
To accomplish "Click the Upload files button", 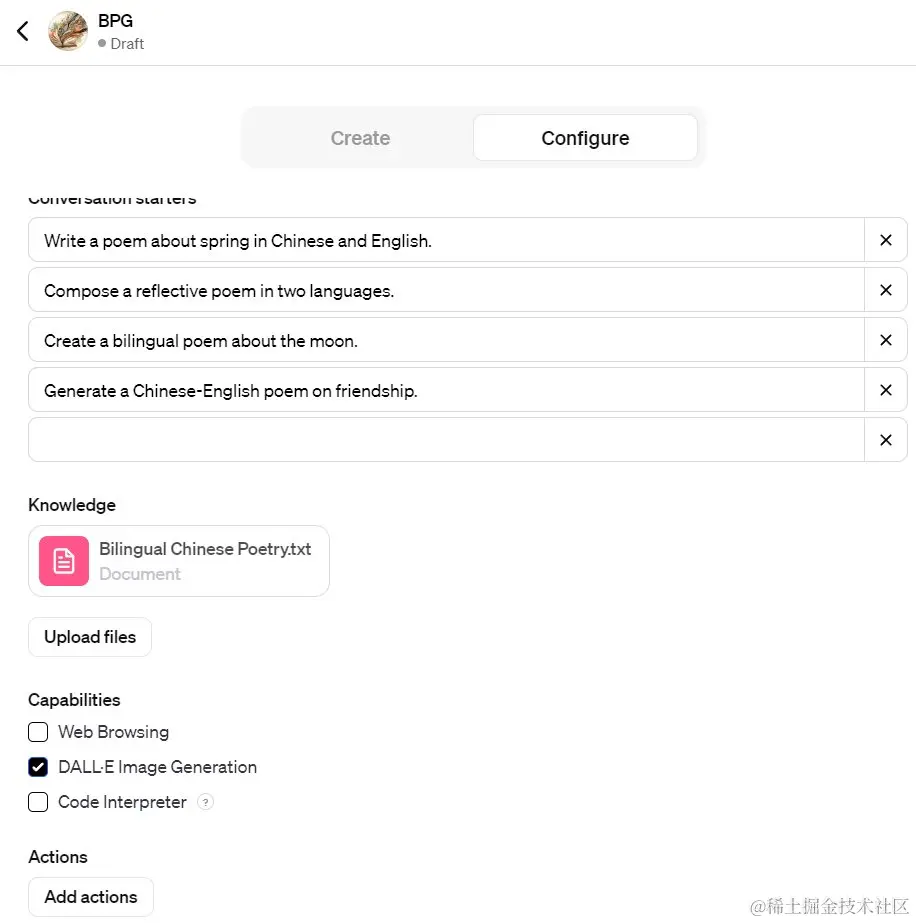I will pyautogui.click(x=89, y=637).
